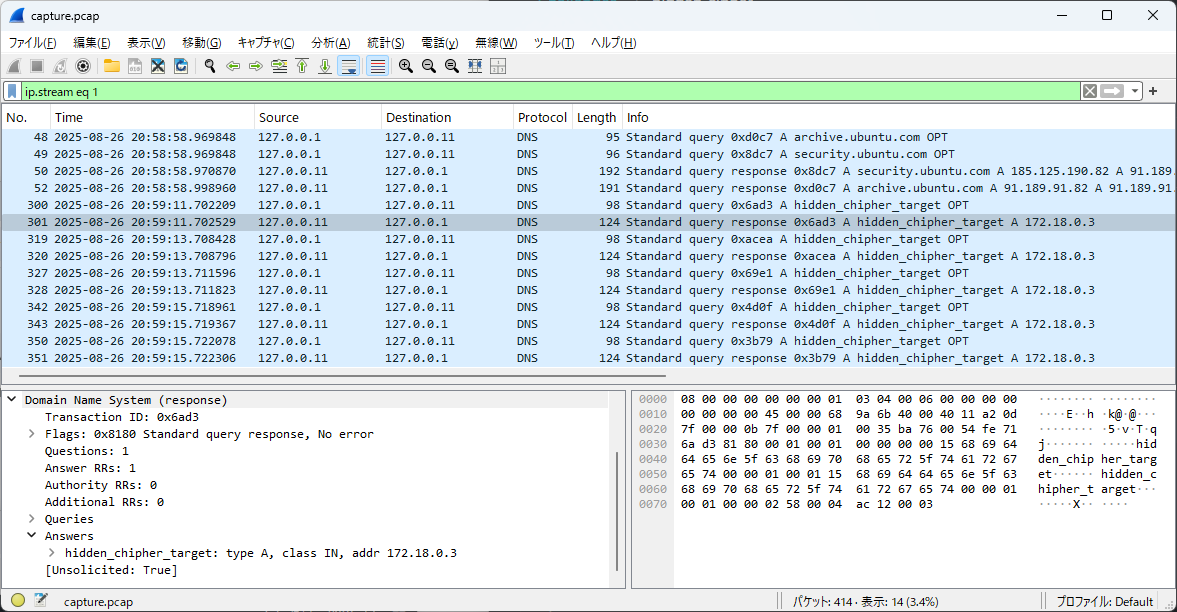This screenshot has height=612, width=1177.
Task: Open a capture file using folder icon
Action: [x=112, y=66]
